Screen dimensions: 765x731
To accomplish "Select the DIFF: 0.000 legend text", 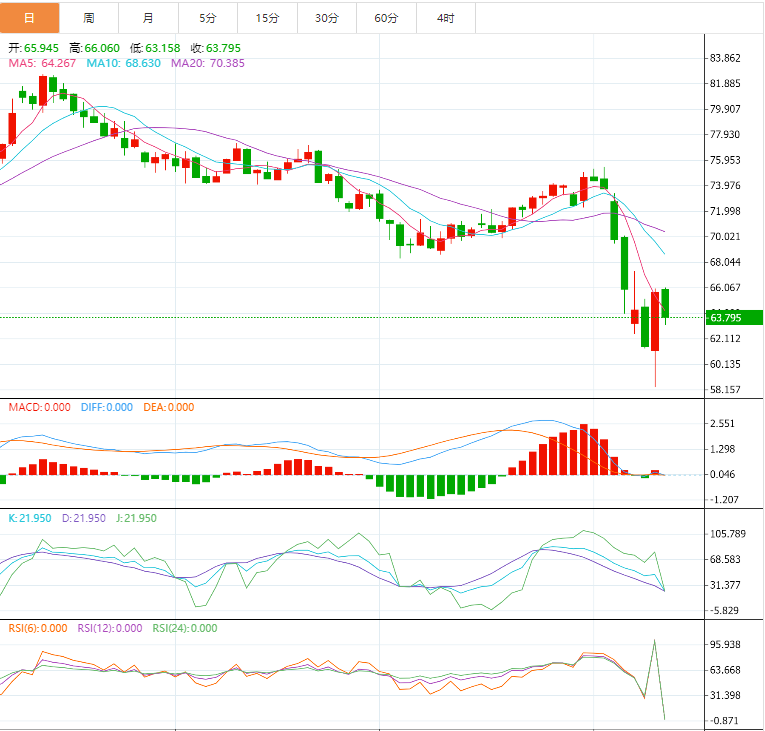I will 108,407.
